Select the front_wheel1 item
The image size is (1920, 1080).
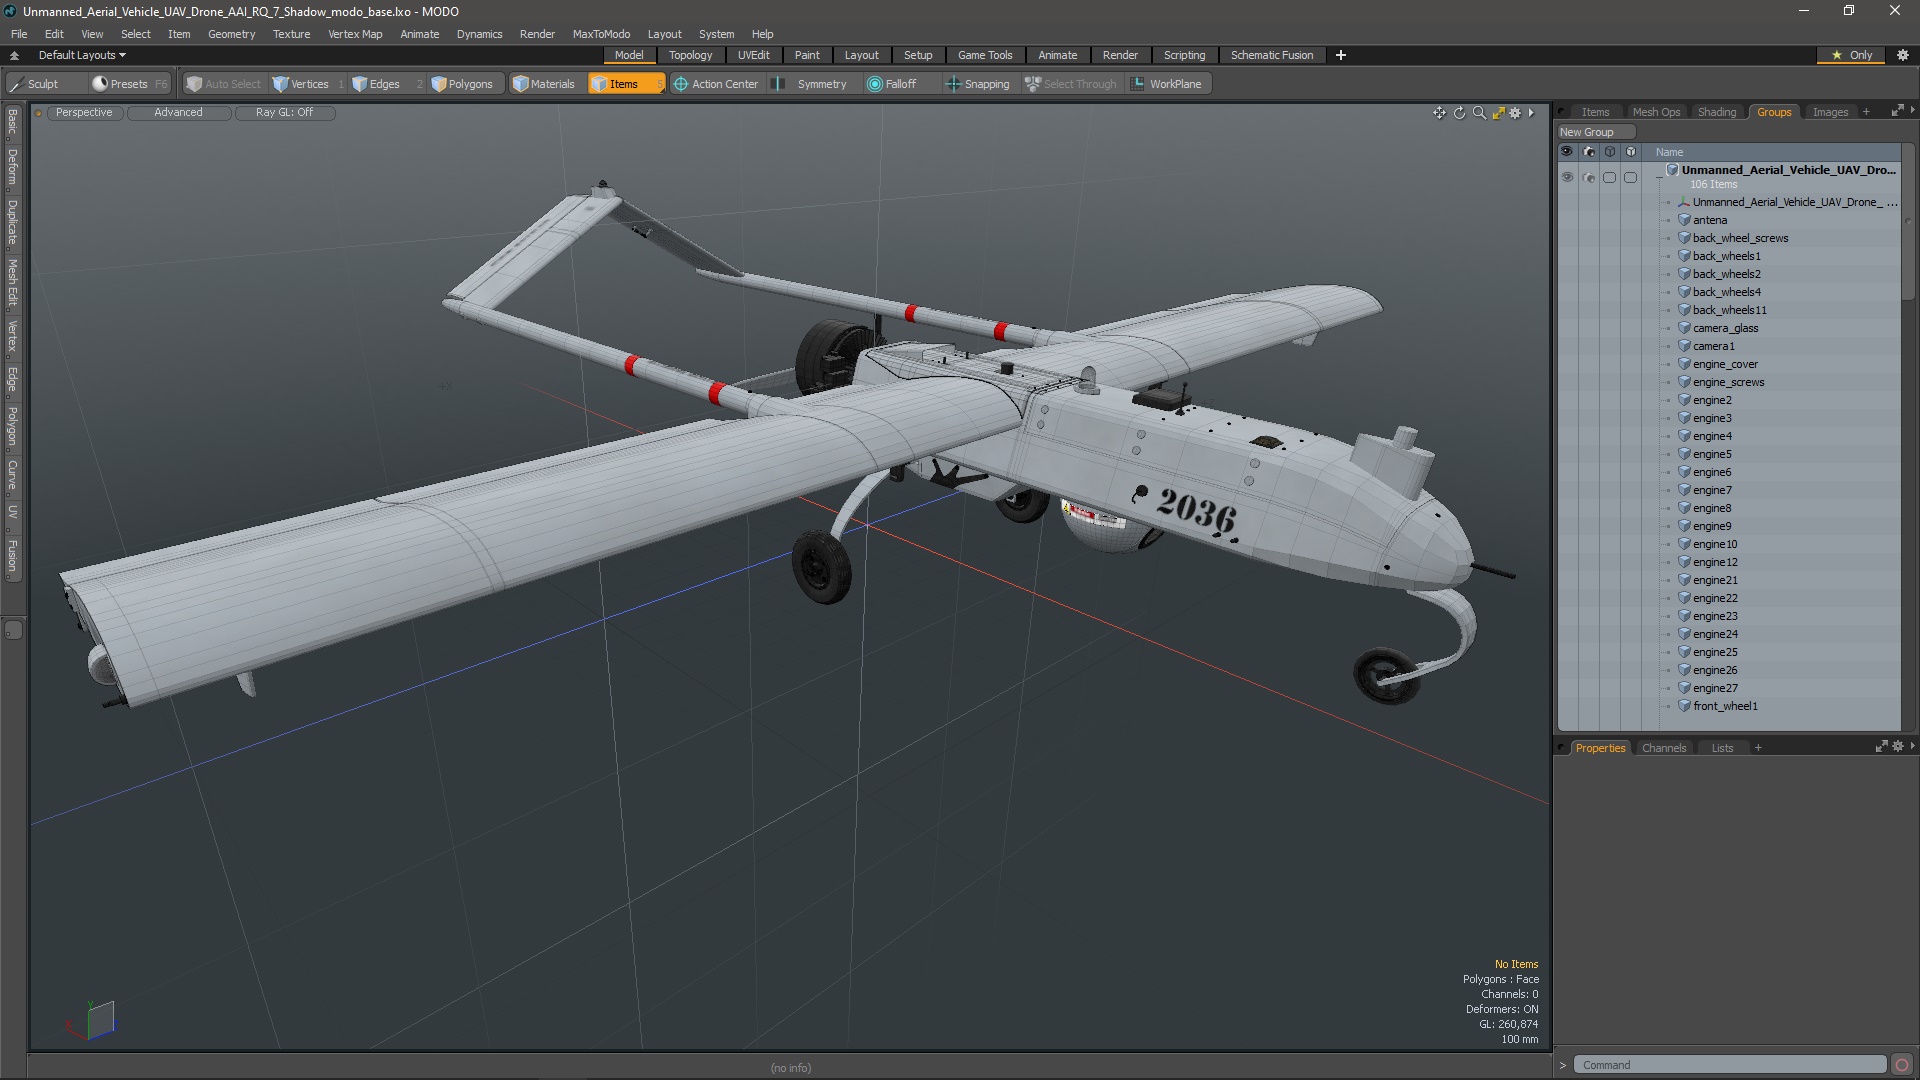(1725, 706)
